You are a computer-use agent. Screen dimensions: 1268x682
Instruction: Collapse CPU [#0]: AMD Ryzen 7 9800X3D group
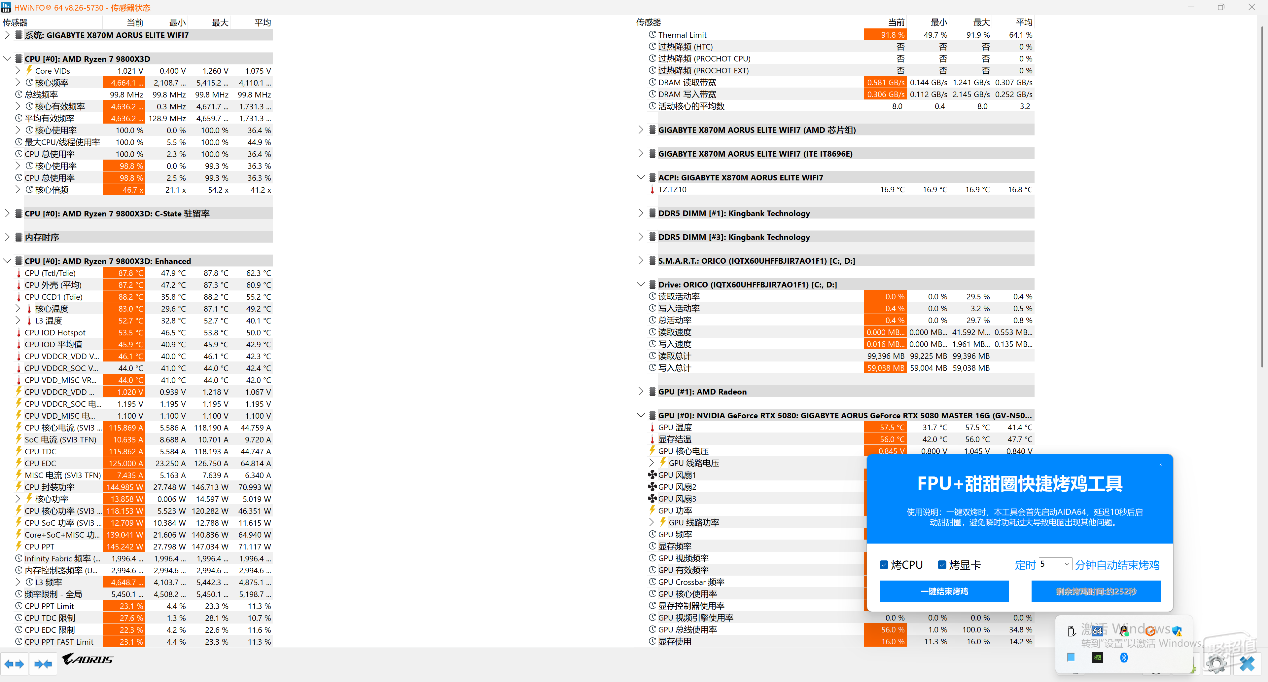pos(7,59)
